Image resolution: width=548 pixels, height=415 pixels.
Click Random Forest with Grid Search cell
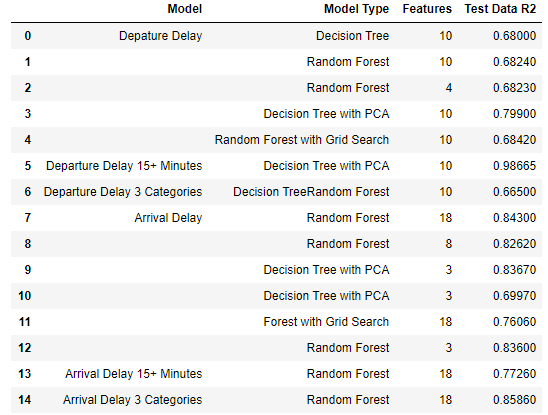(302, 140)
